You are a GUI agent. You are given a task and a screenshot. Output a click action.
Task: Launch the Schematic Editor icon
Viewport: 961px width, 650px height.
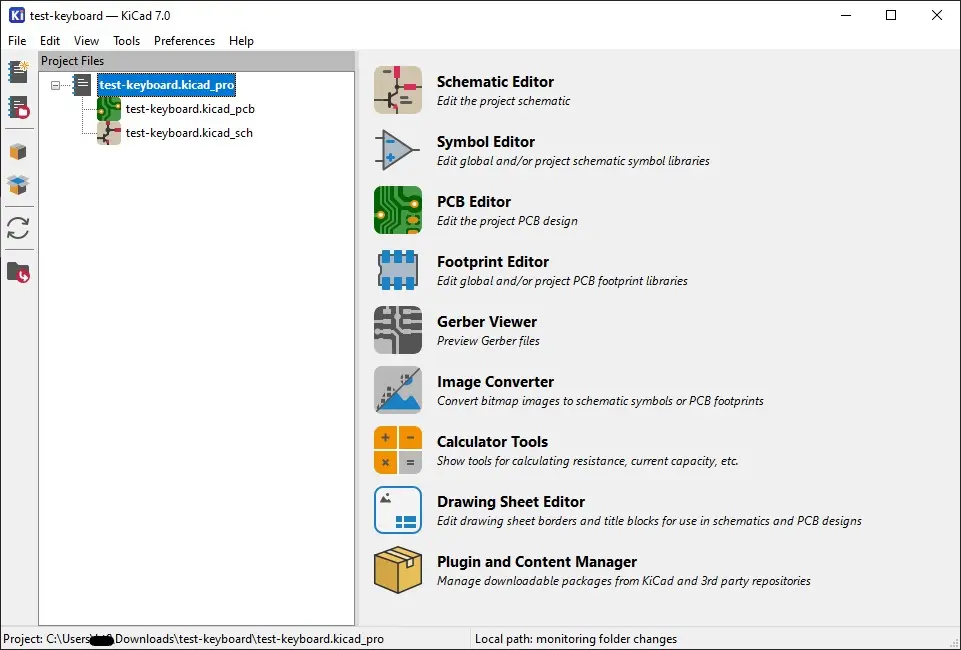click(x=398, y=90)
